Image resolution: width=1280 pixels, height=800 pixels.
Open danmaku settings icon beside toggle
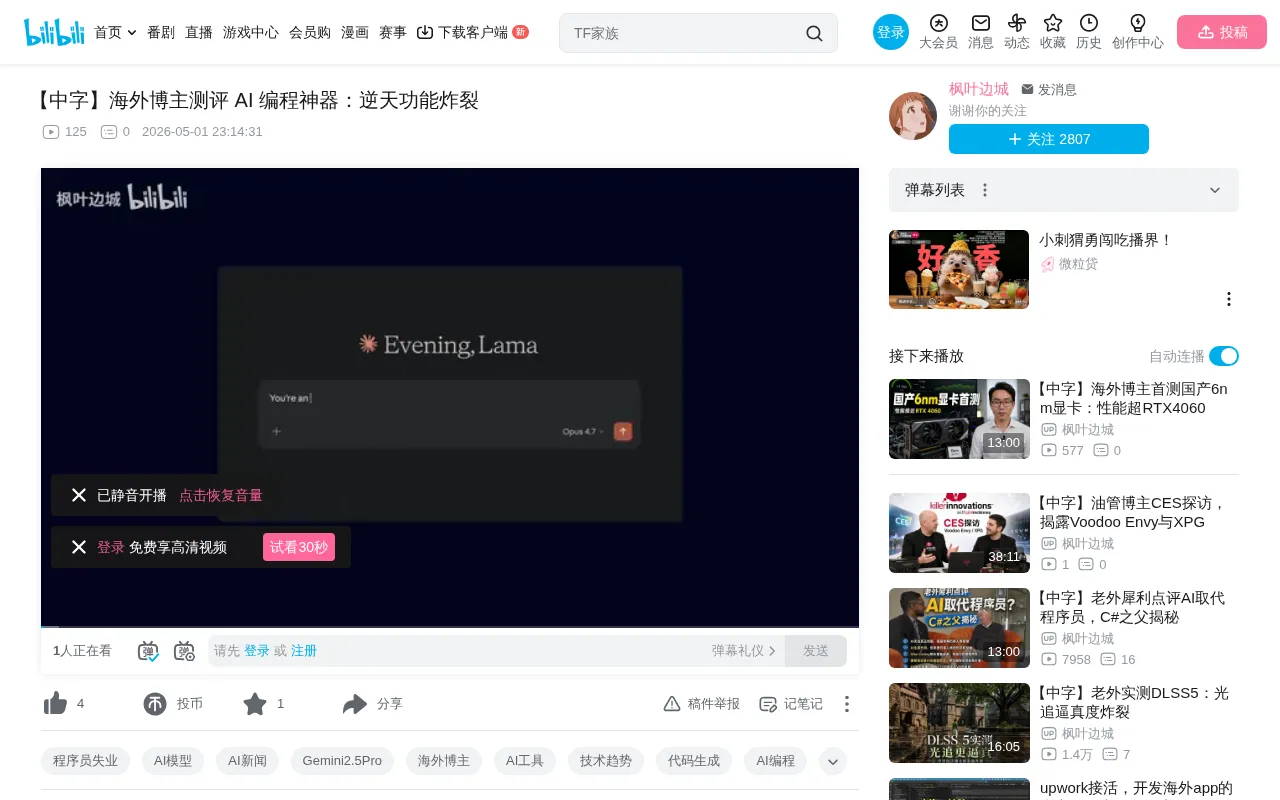[184, 651]
